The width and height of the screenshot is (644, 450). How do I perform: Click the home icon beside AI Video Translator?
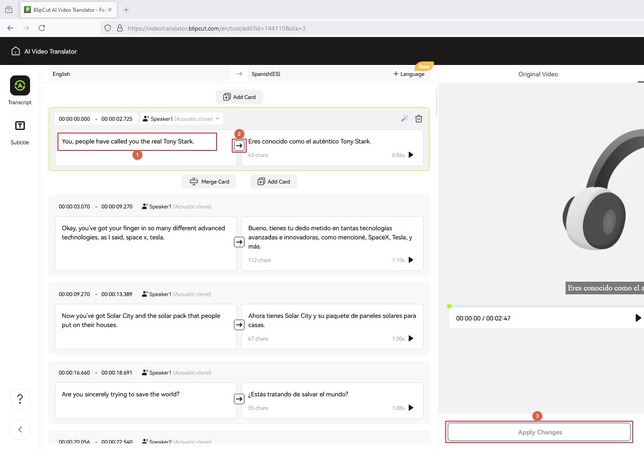click(15, 51)
